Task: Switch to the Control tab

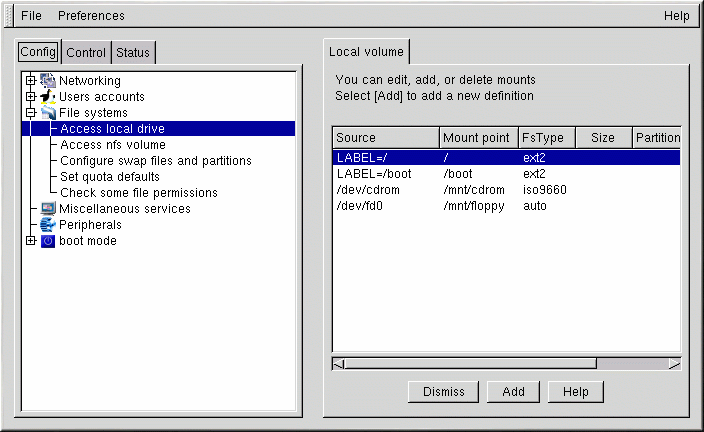Action: coord(86,53)
